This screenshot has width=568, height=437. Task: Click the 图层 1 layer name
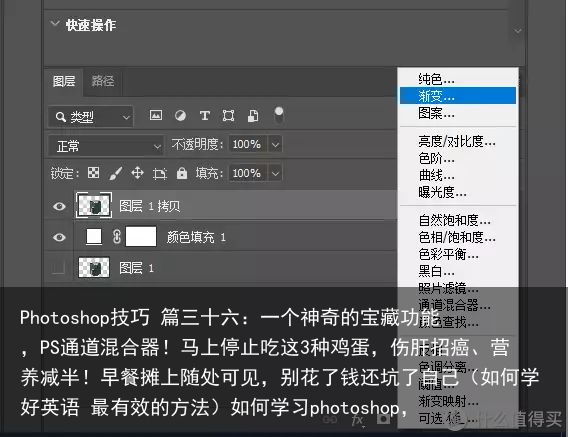[137, 268]
